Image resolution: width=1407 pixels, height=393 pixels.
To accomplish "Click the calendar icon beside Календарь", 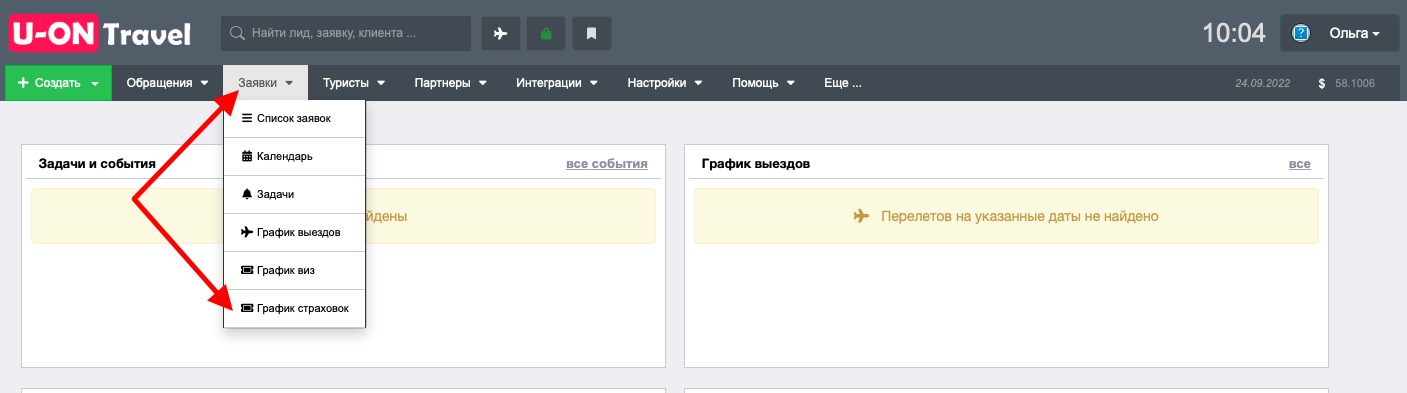I will click(247, 156).
